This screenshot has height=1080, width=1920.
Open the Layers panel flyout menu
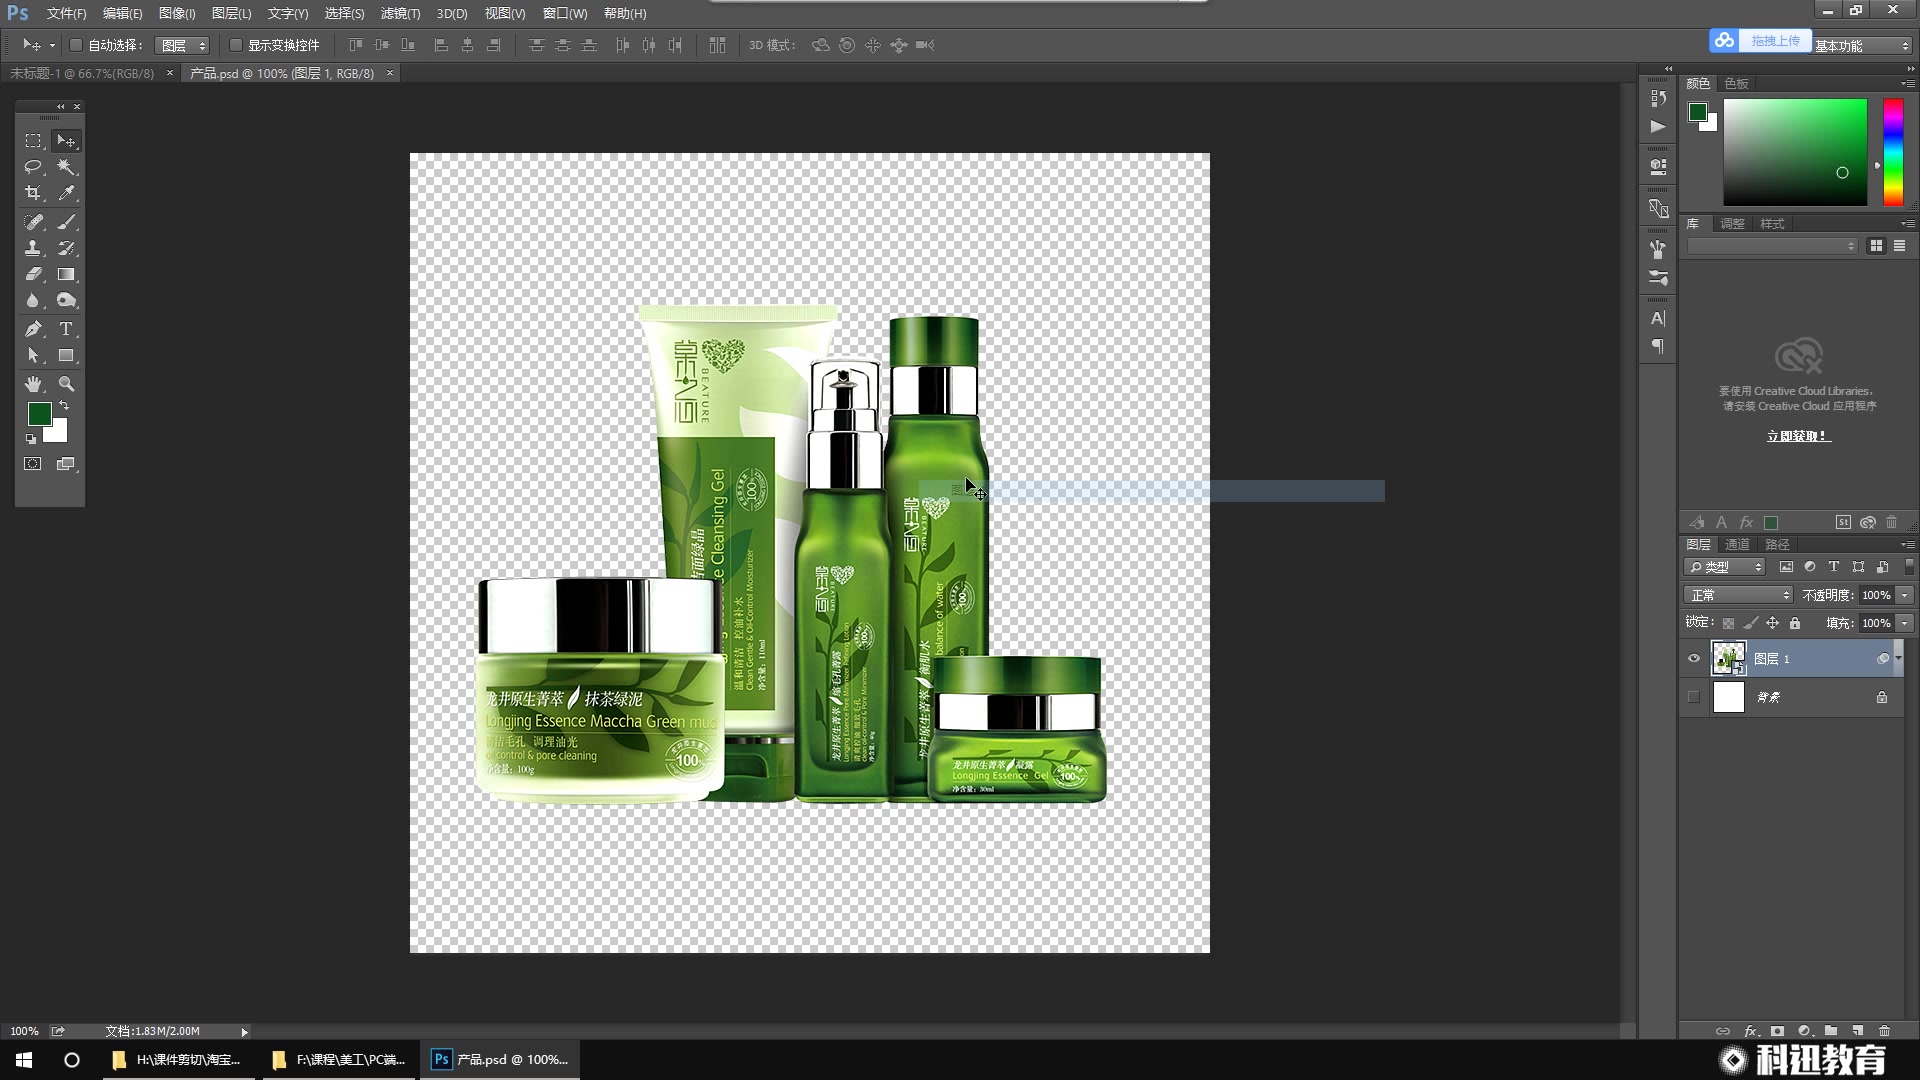1907,545
